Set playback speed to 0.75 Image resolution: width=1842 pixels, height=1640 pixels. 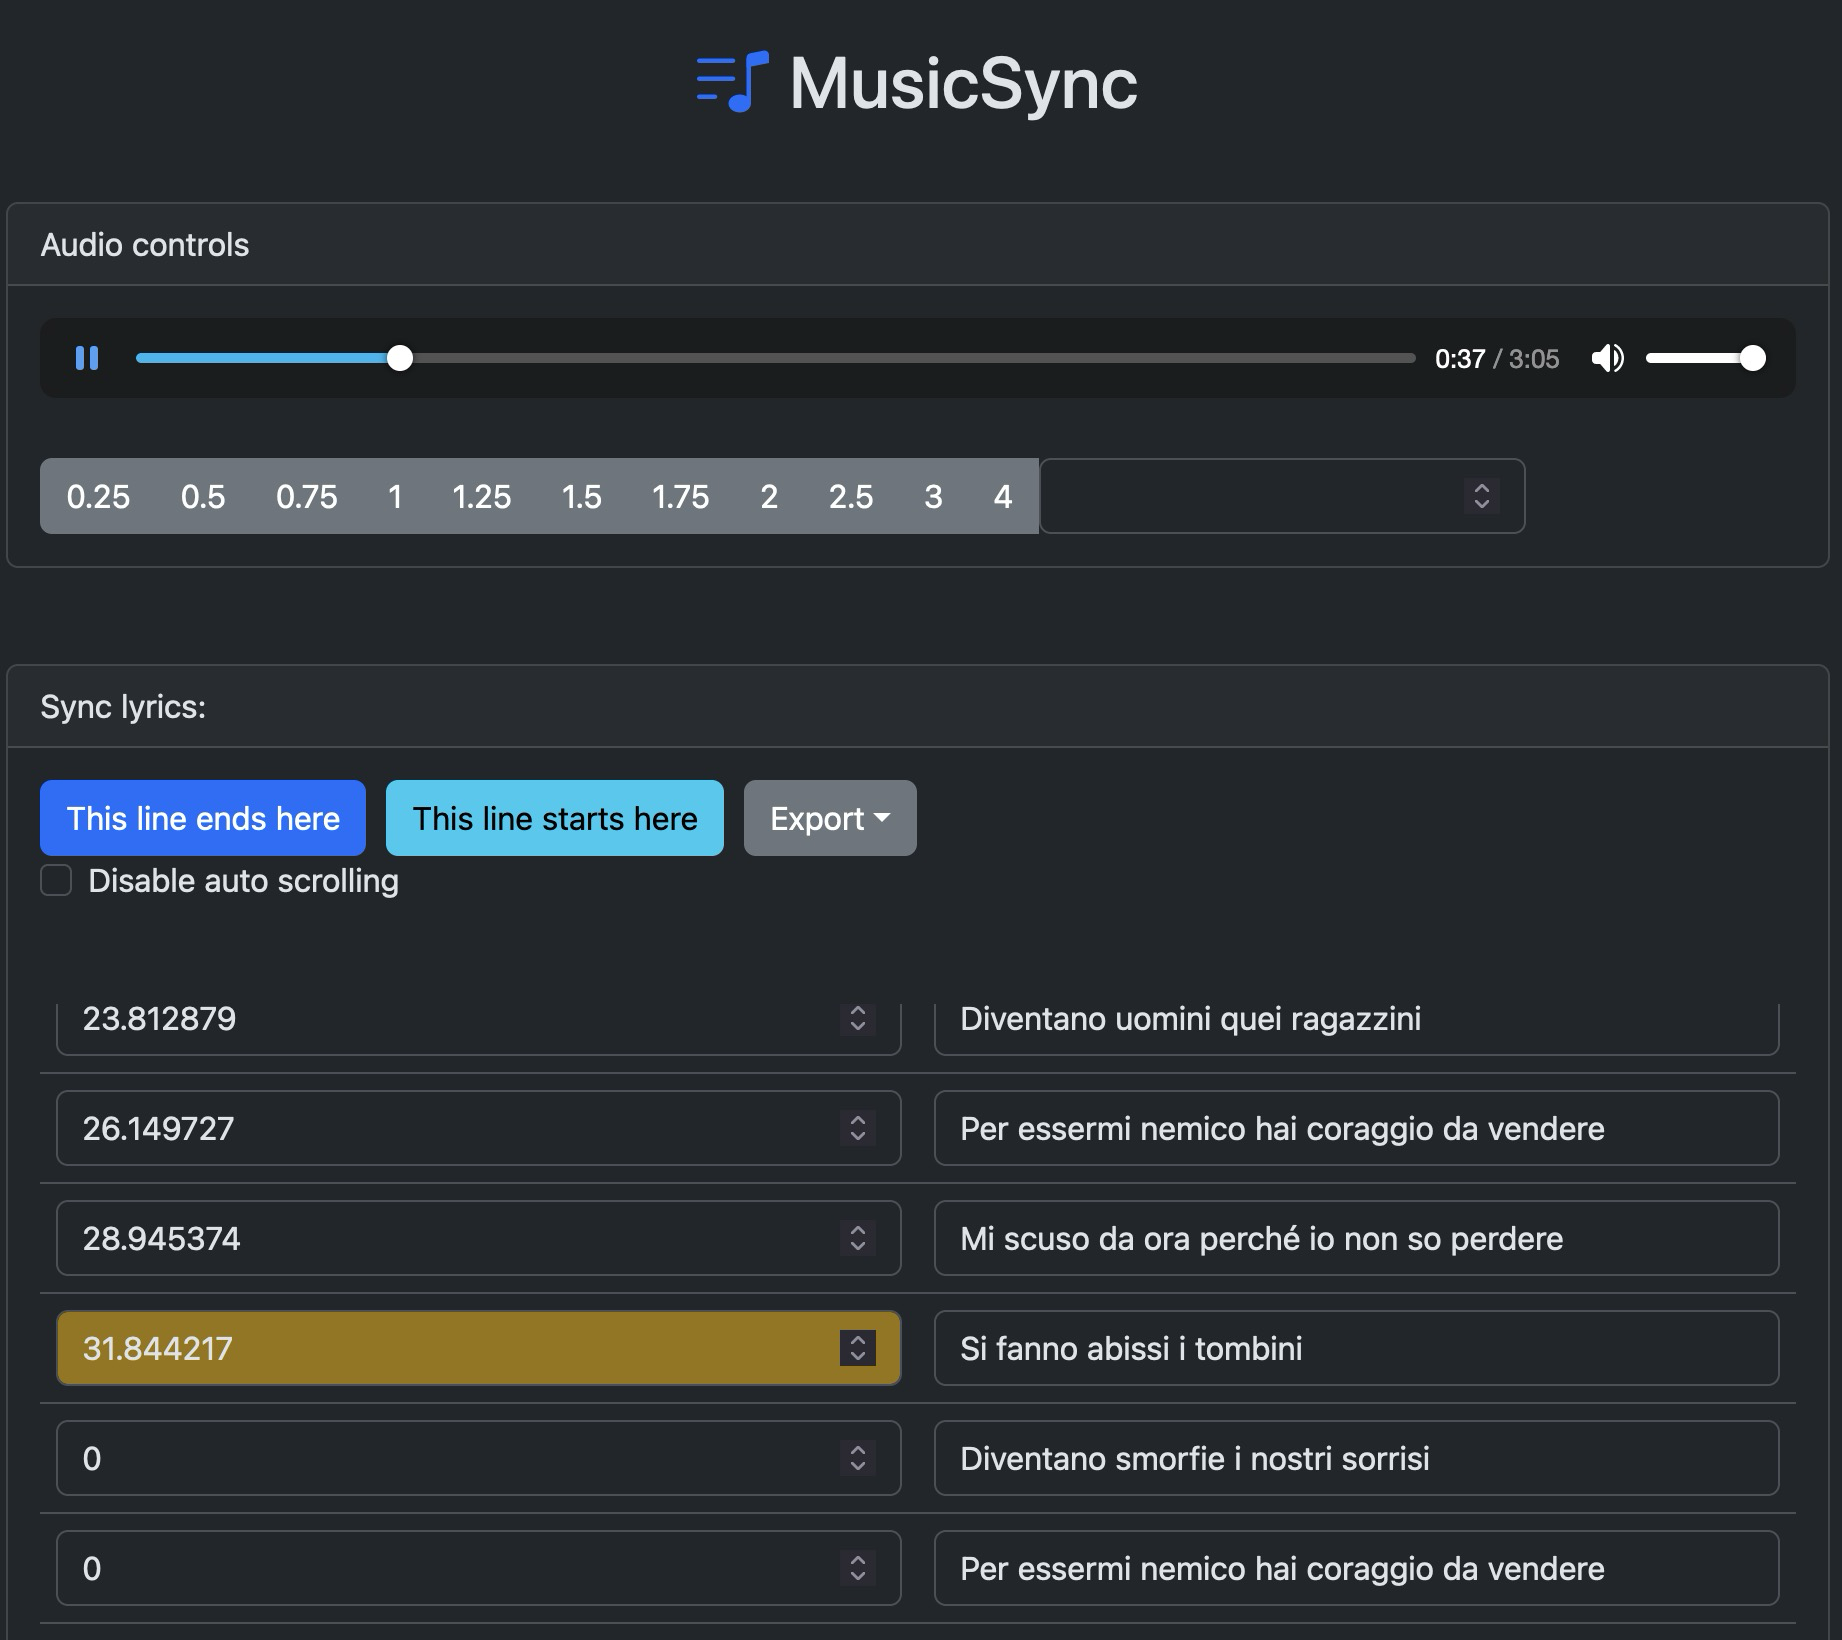point(307,496)
